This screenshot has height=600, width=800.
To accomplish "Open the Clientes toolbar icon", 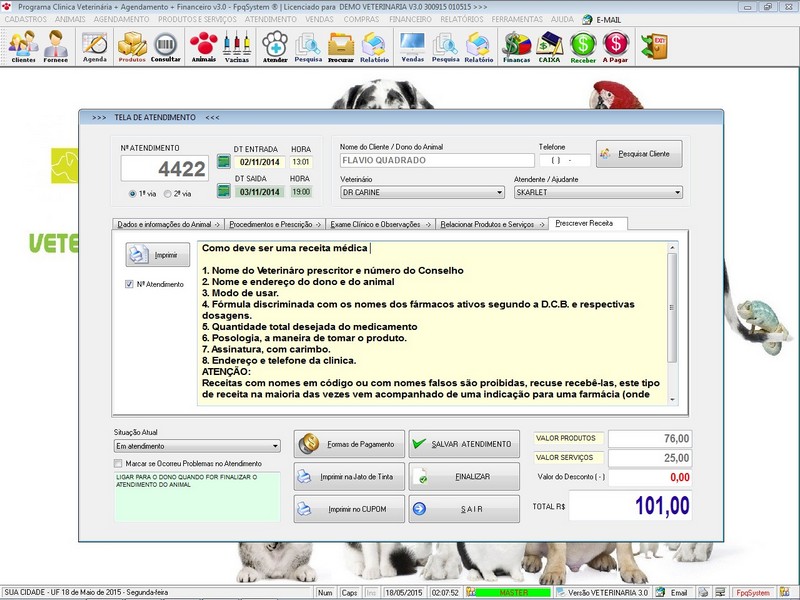I will click(23, 46).
